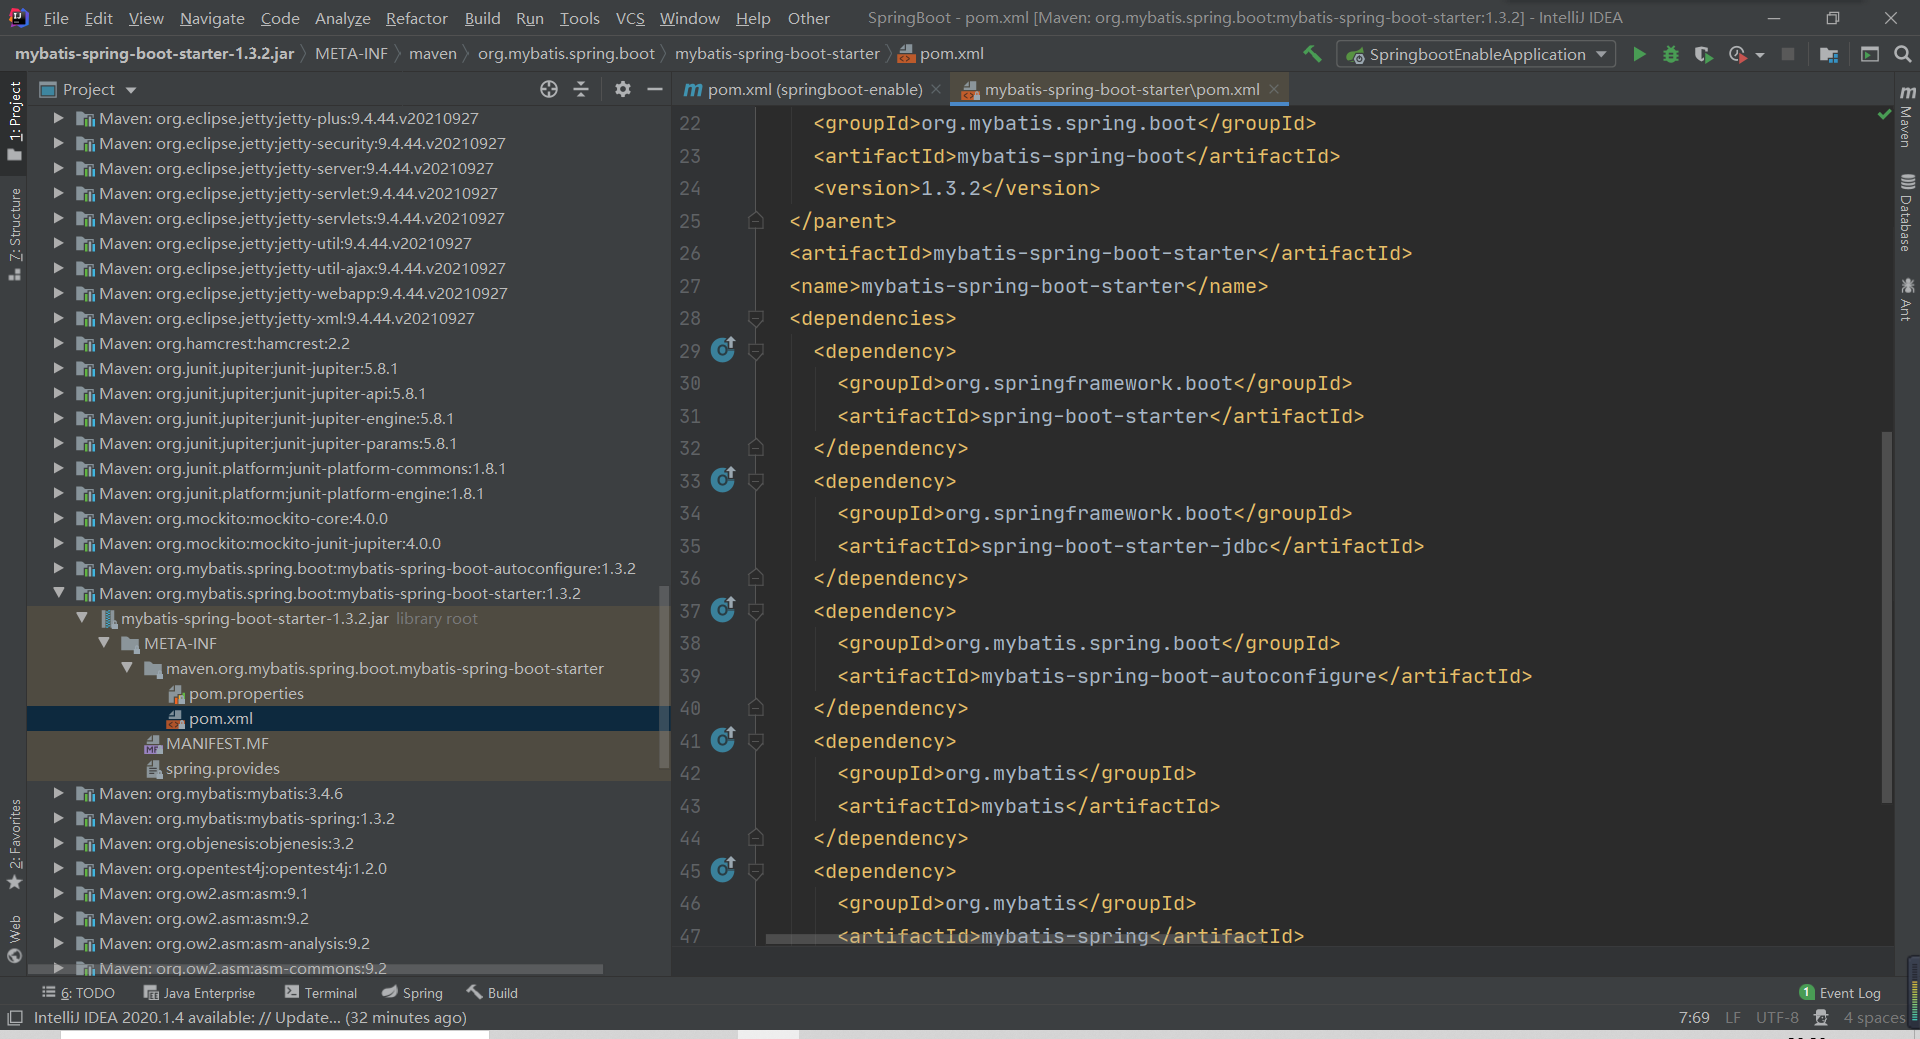Open profiler run options dropdown arrow
1920x1039 pixels.
tap(1760, 55)
